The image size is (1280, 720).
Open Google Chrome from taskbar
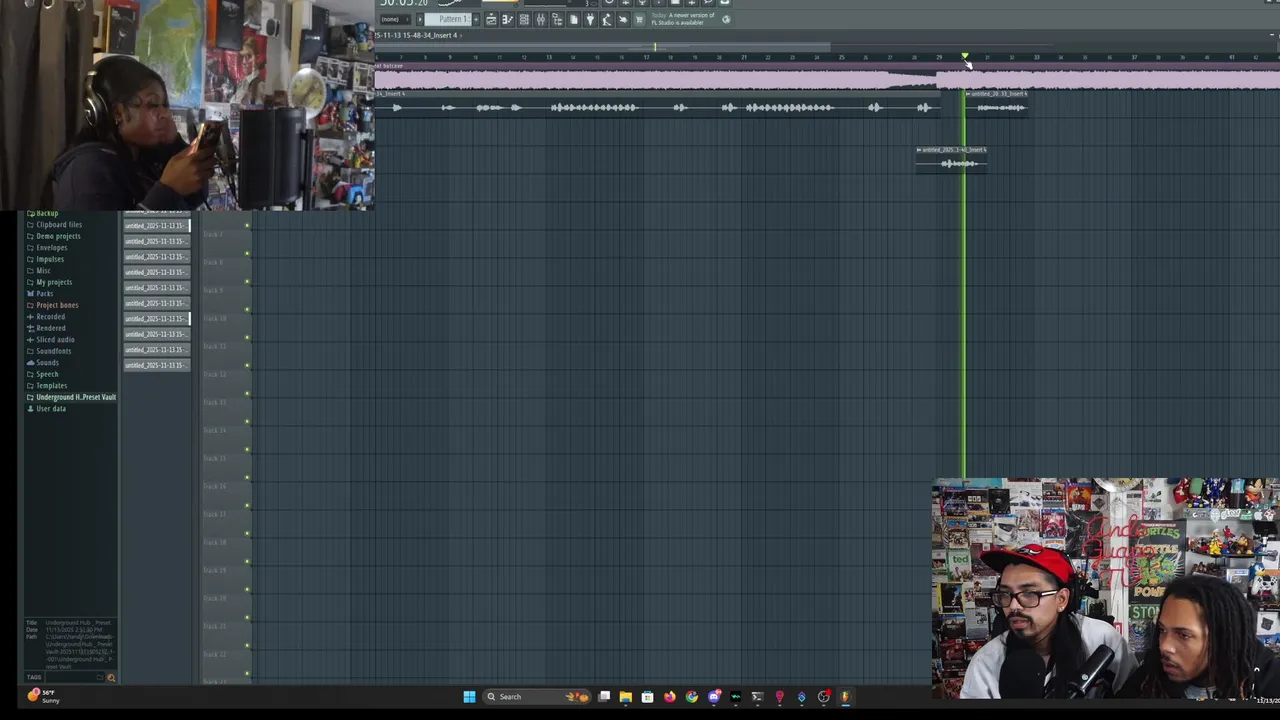692,697
